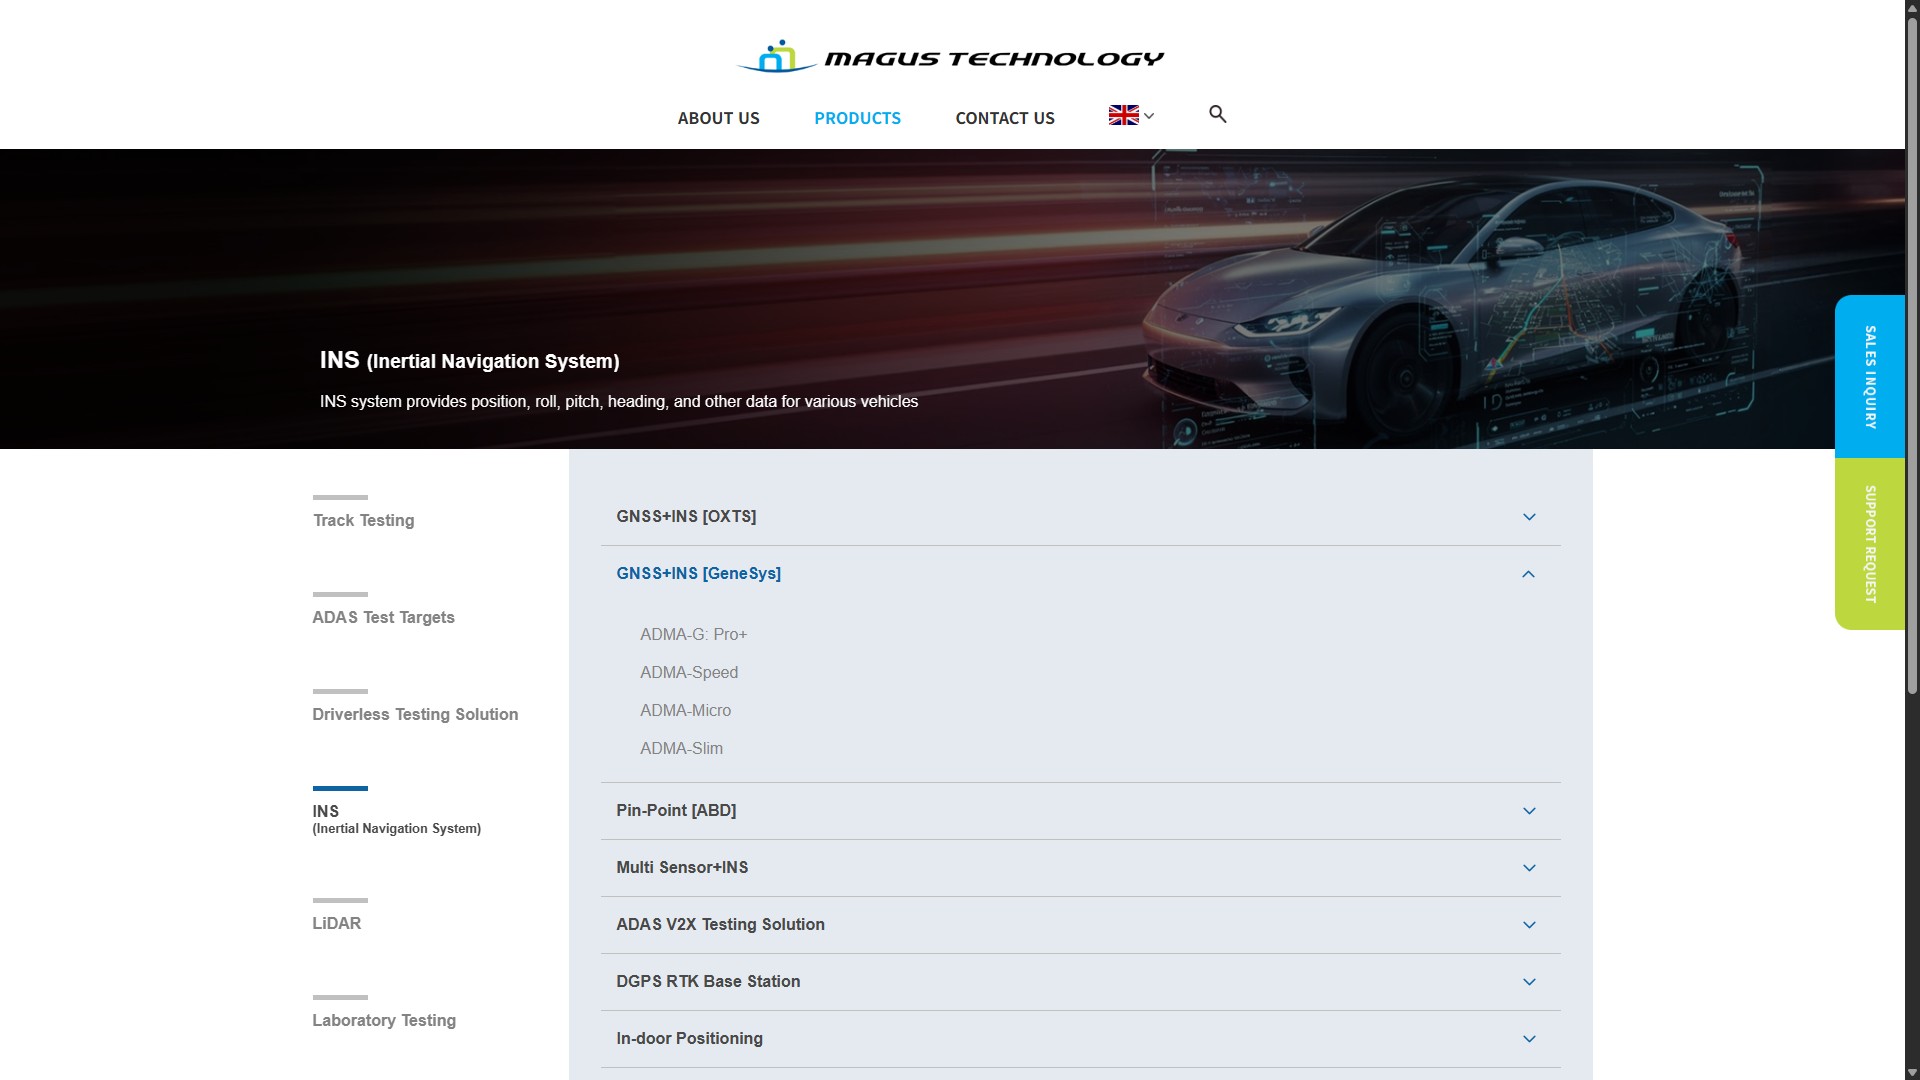Expand the Pin-Point [ABD] chevron
1920x1080 pixels.
point(1528,811)
